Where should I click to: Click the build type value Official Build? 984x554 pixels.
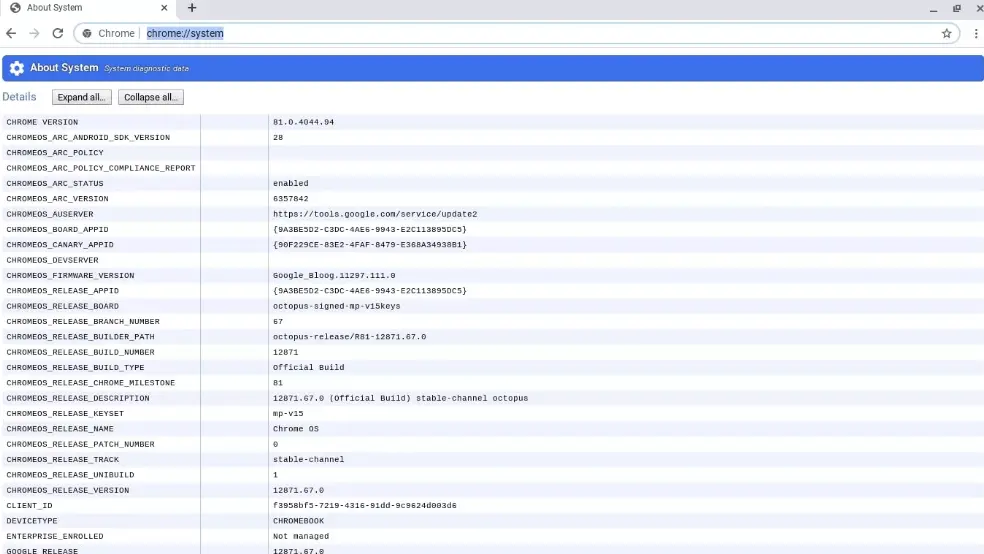309,368
